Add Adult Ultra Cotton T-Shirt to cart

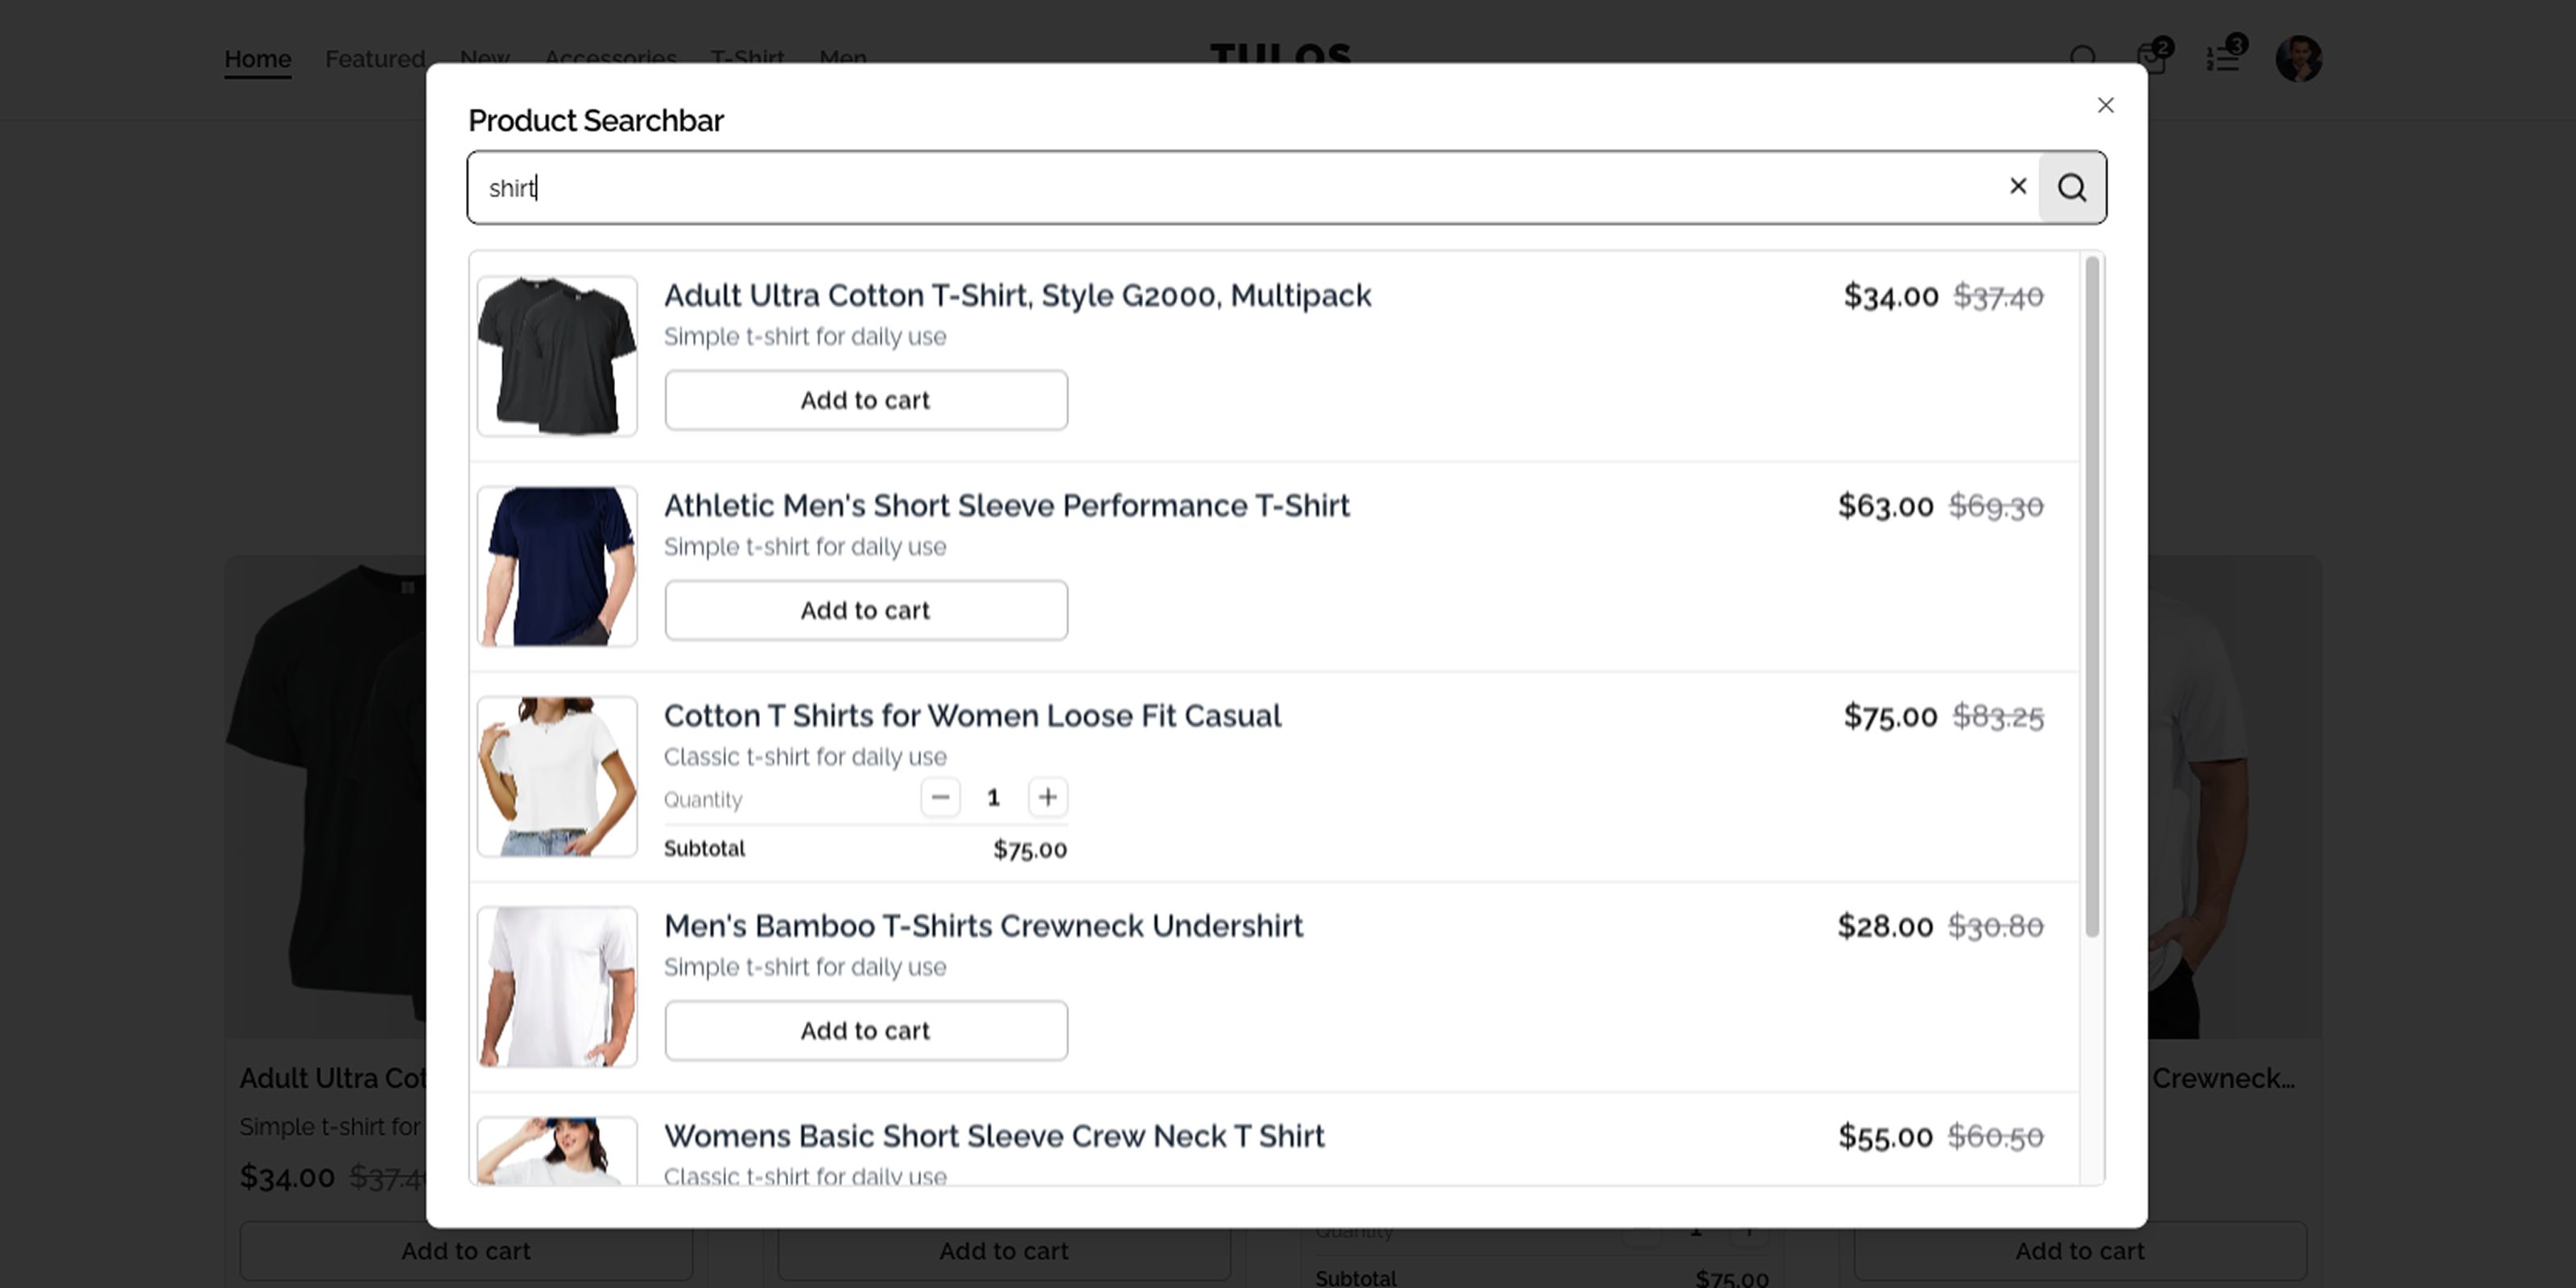865,400
